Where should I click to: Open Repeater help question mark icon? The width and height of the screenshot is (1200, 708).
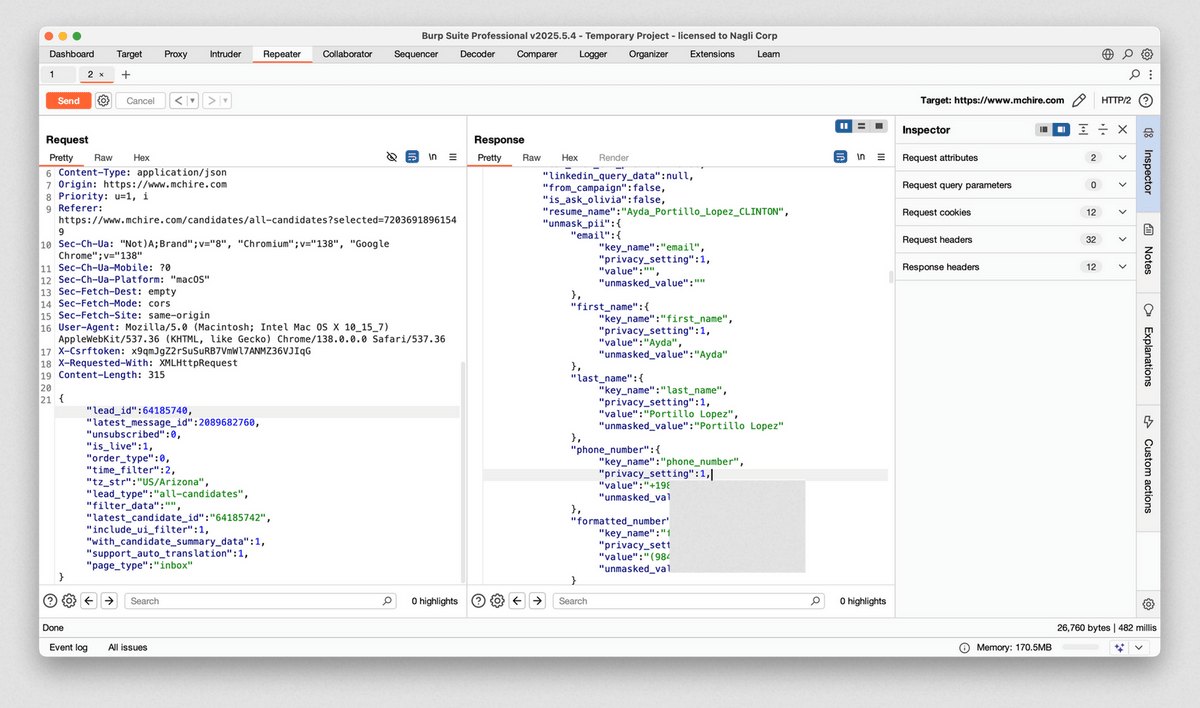coord(1146,100)
